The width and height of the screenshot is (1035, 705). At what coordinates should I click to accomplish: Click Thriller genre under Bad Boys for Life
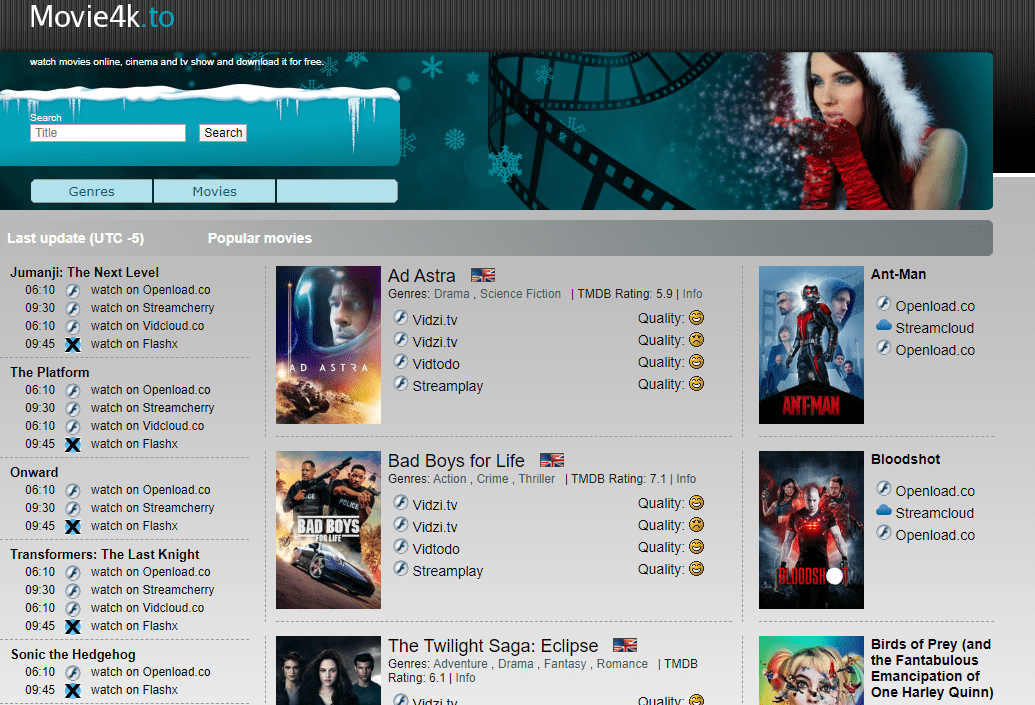click(537, 479)
